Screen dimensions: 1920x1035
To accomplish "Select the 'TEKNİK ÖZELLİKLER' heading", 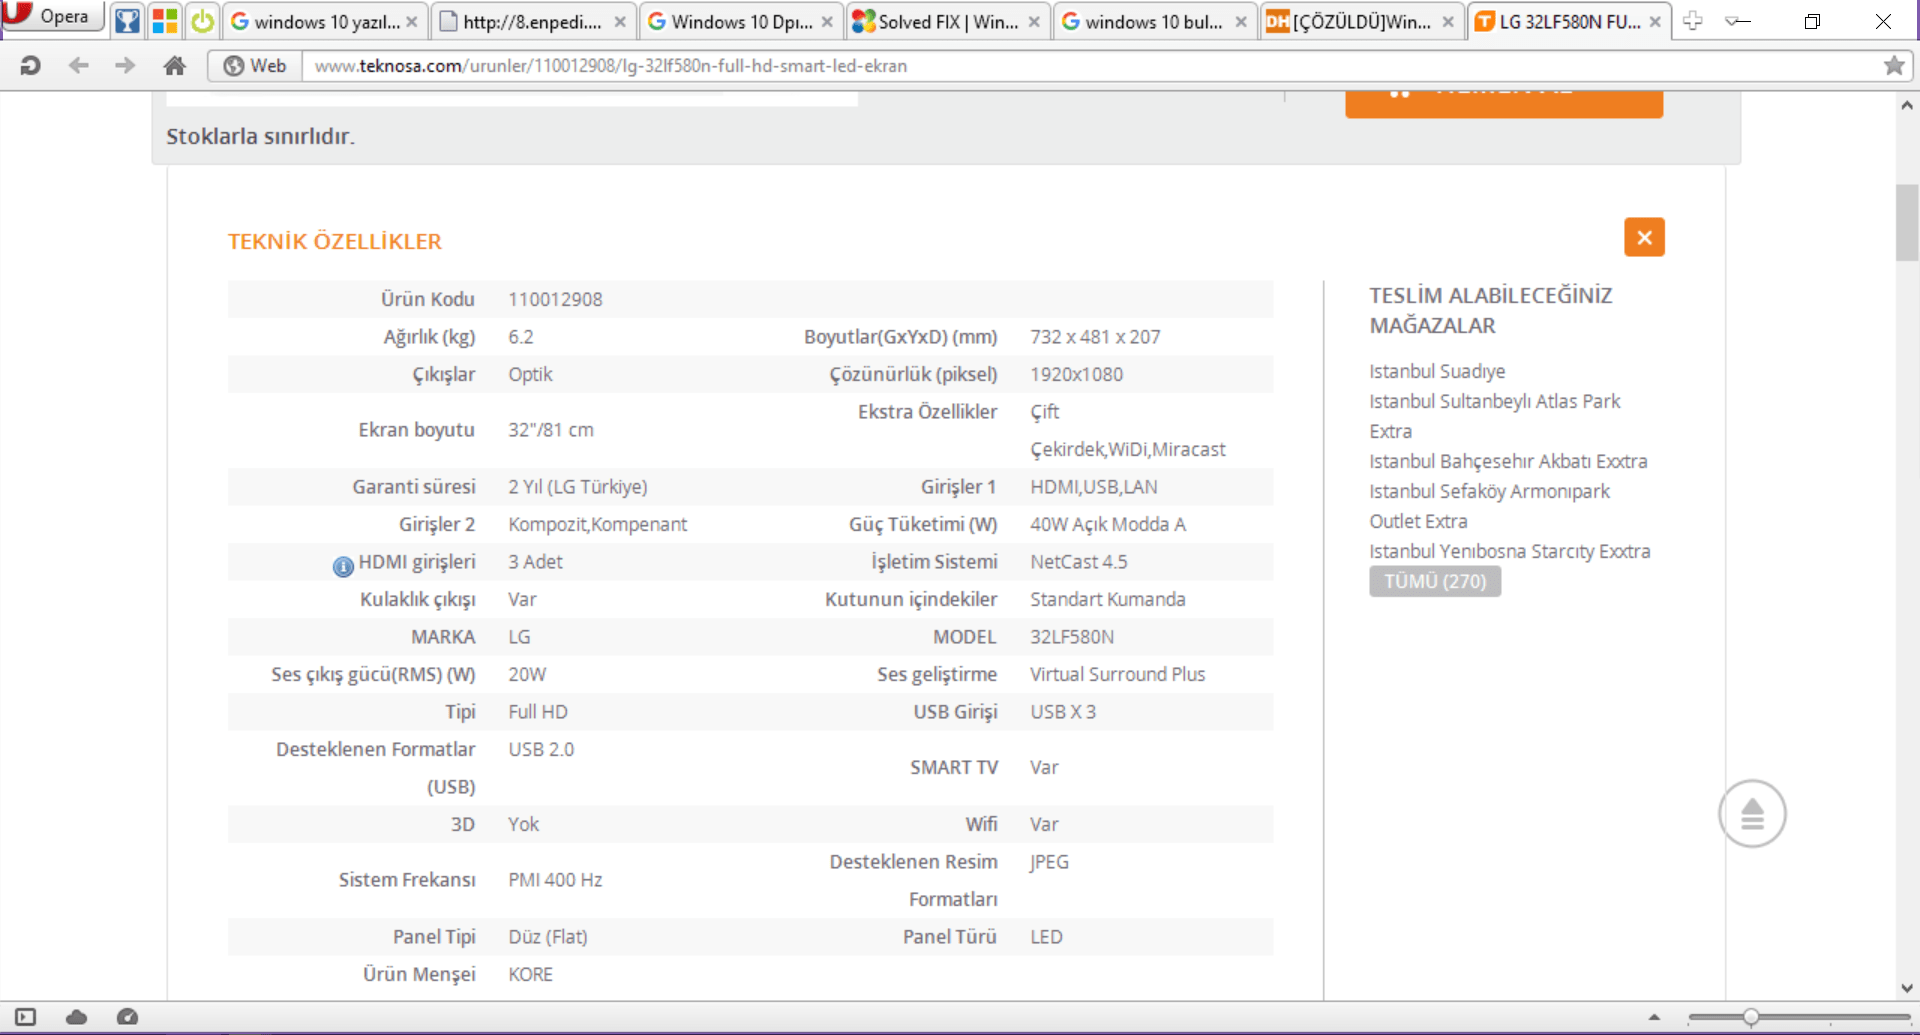I will 334,241.
